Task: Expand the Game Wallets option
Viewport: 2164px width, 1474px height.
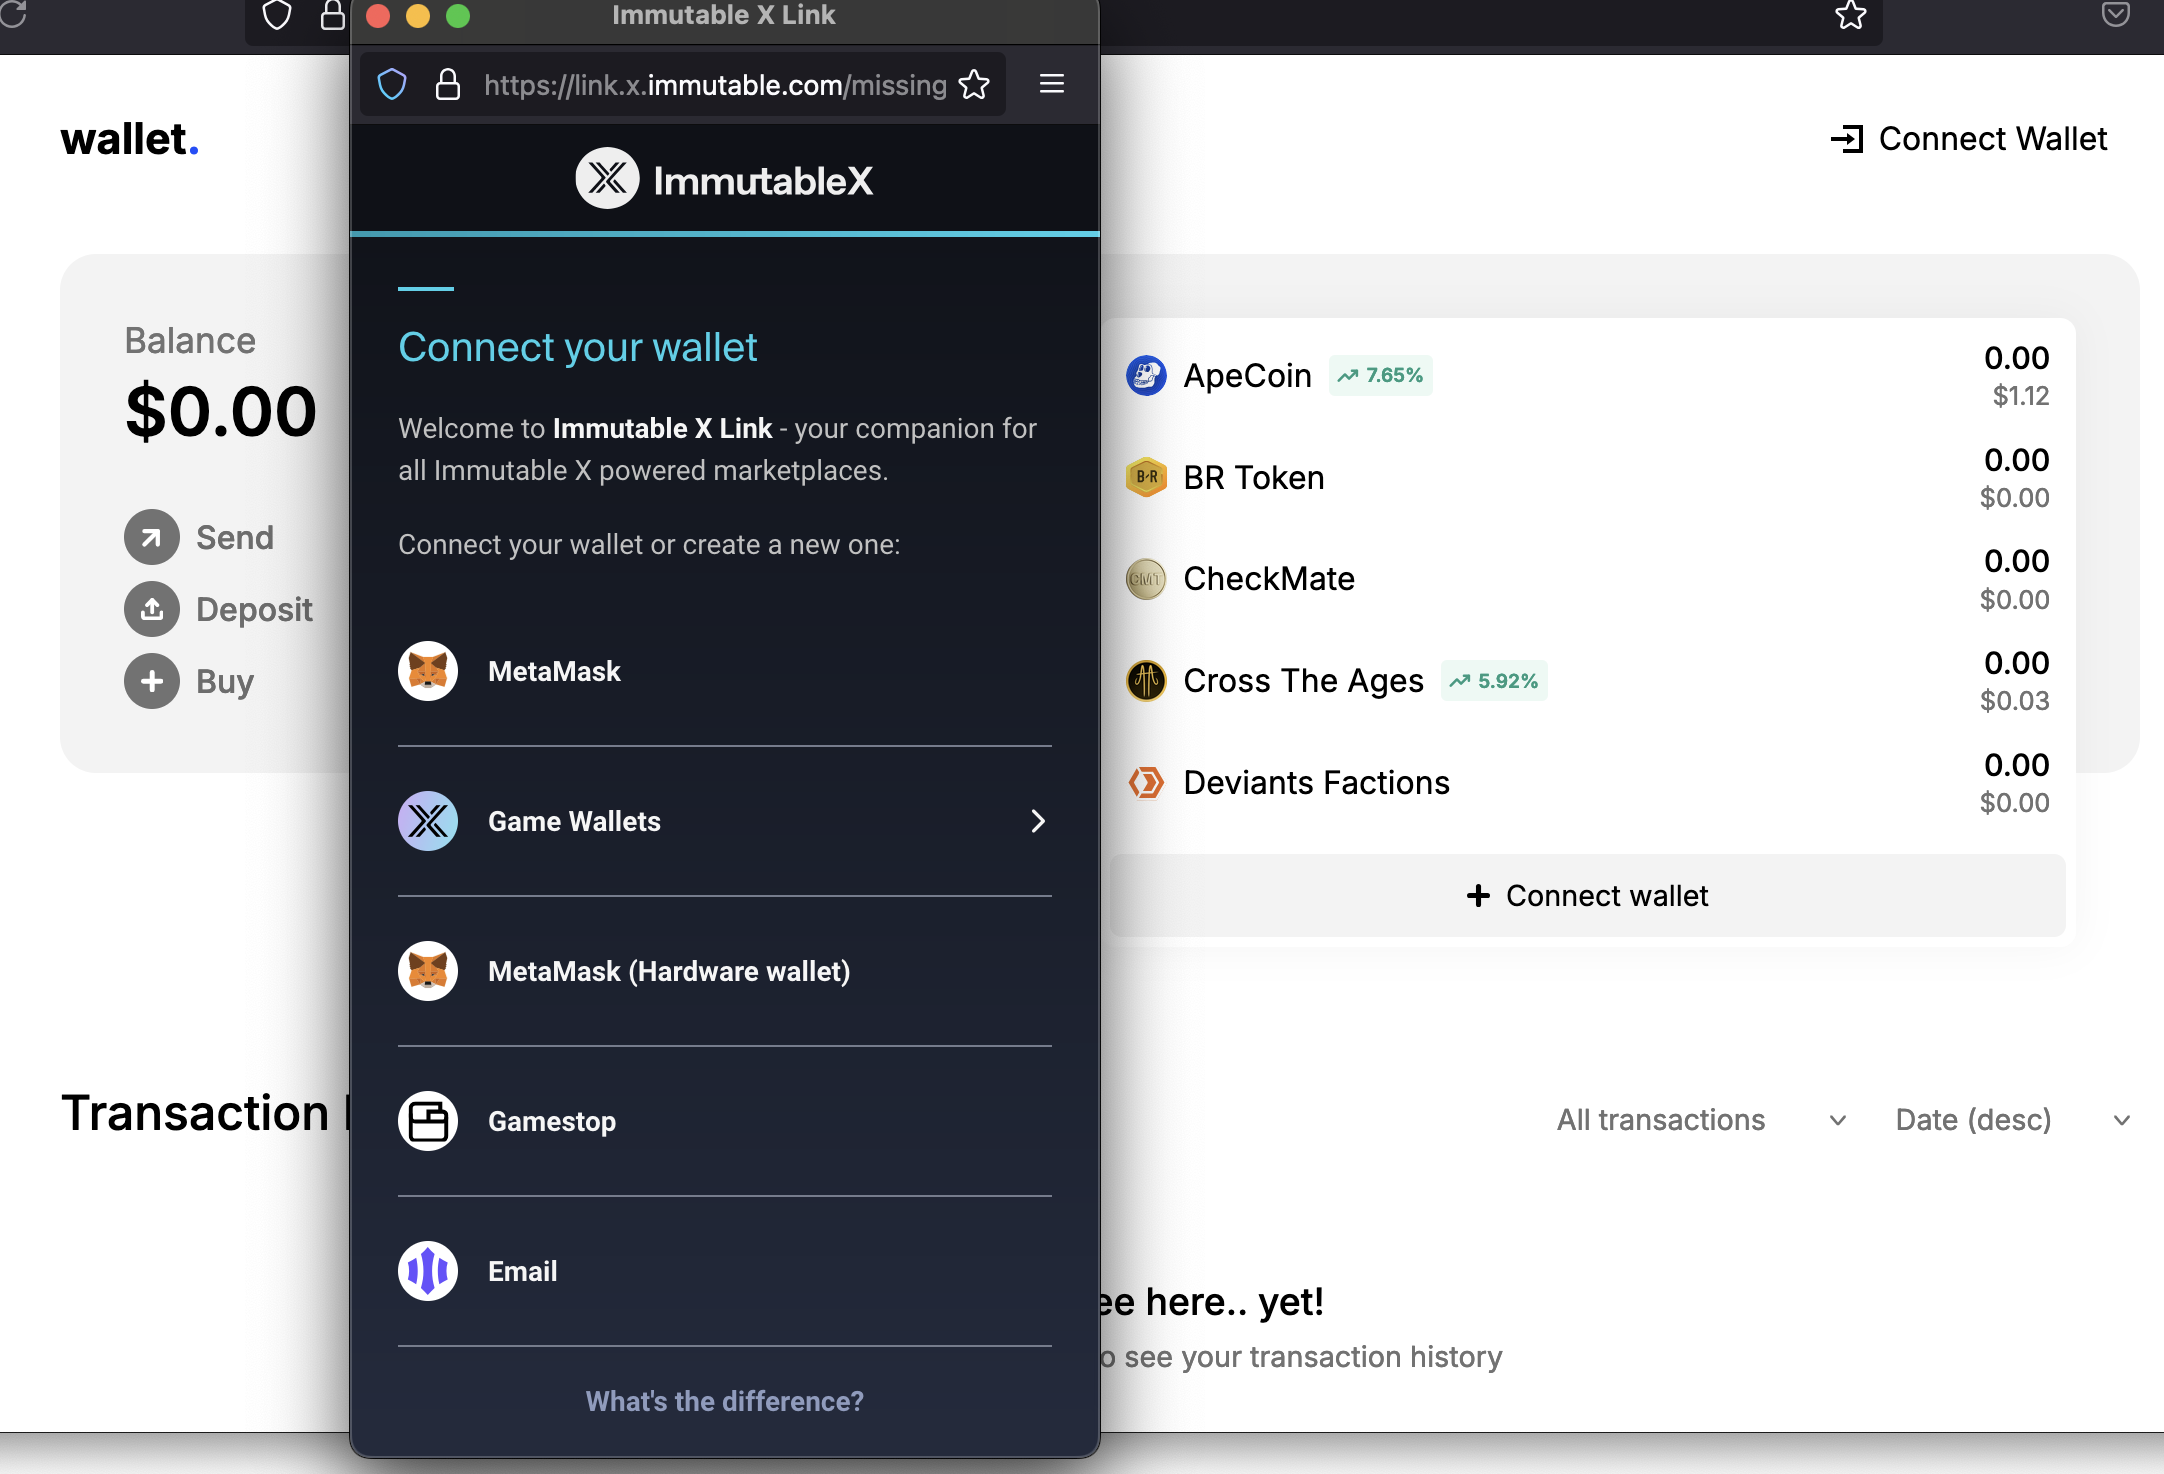Action: point(724,819)
